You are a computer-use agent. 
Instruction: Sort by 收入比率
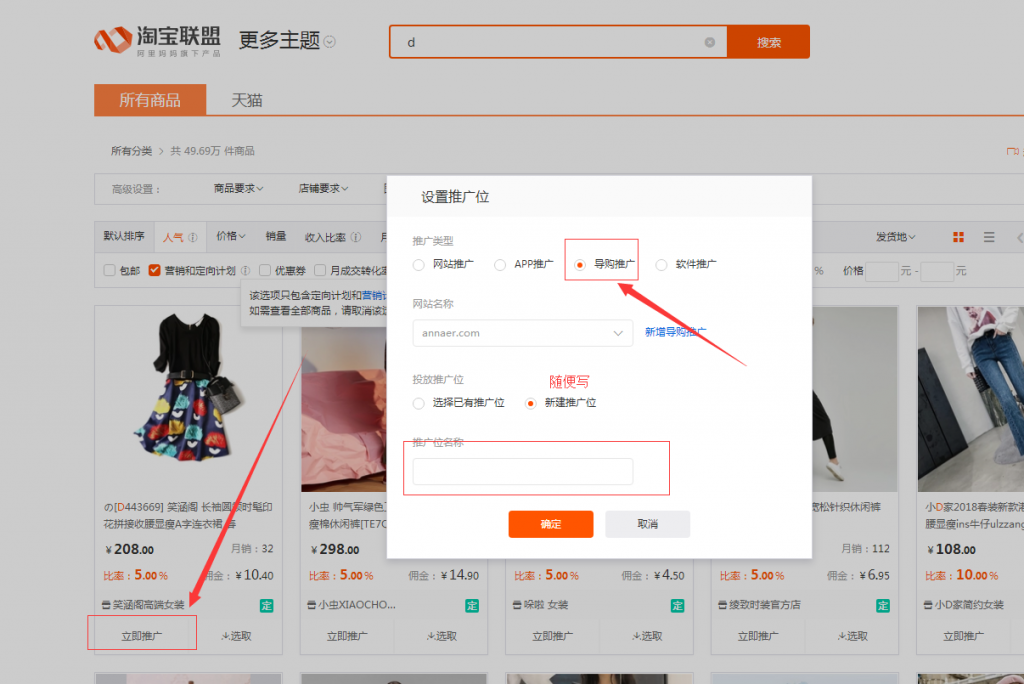[325, 237]
